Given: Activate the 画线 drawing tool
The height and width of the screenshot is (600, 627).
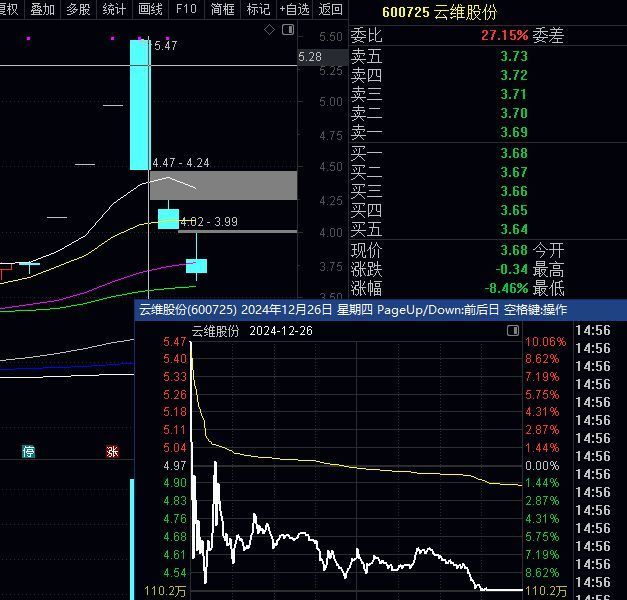Looking at the screenshot, I should 150,9.
